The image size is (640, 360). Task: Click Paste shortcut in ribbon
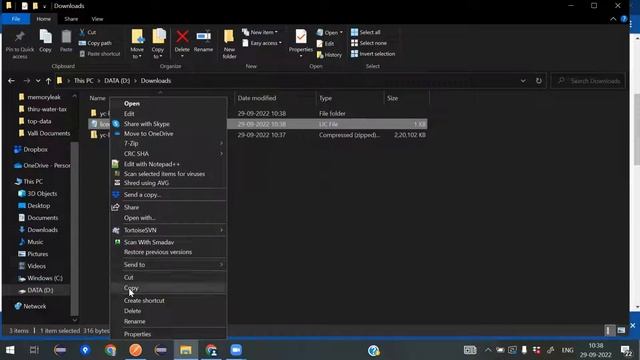[x=100, y=53]
